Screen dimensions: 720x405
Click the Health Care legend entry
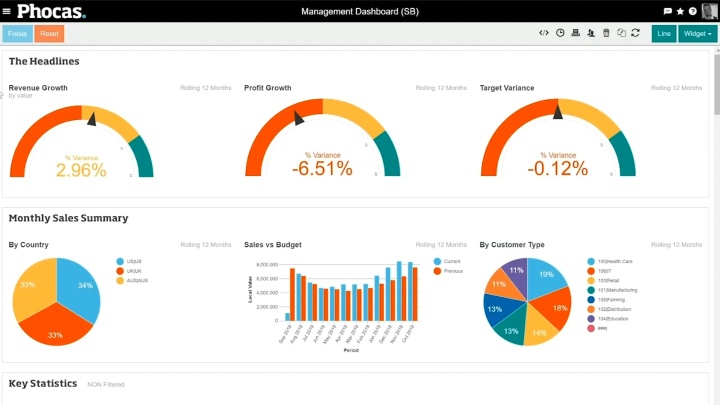[x=610, y=261]
